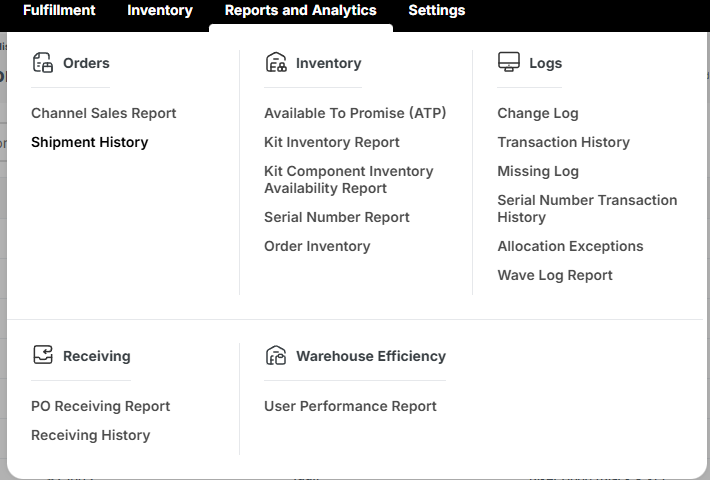Open the Serial Number Report

point(337,217)
